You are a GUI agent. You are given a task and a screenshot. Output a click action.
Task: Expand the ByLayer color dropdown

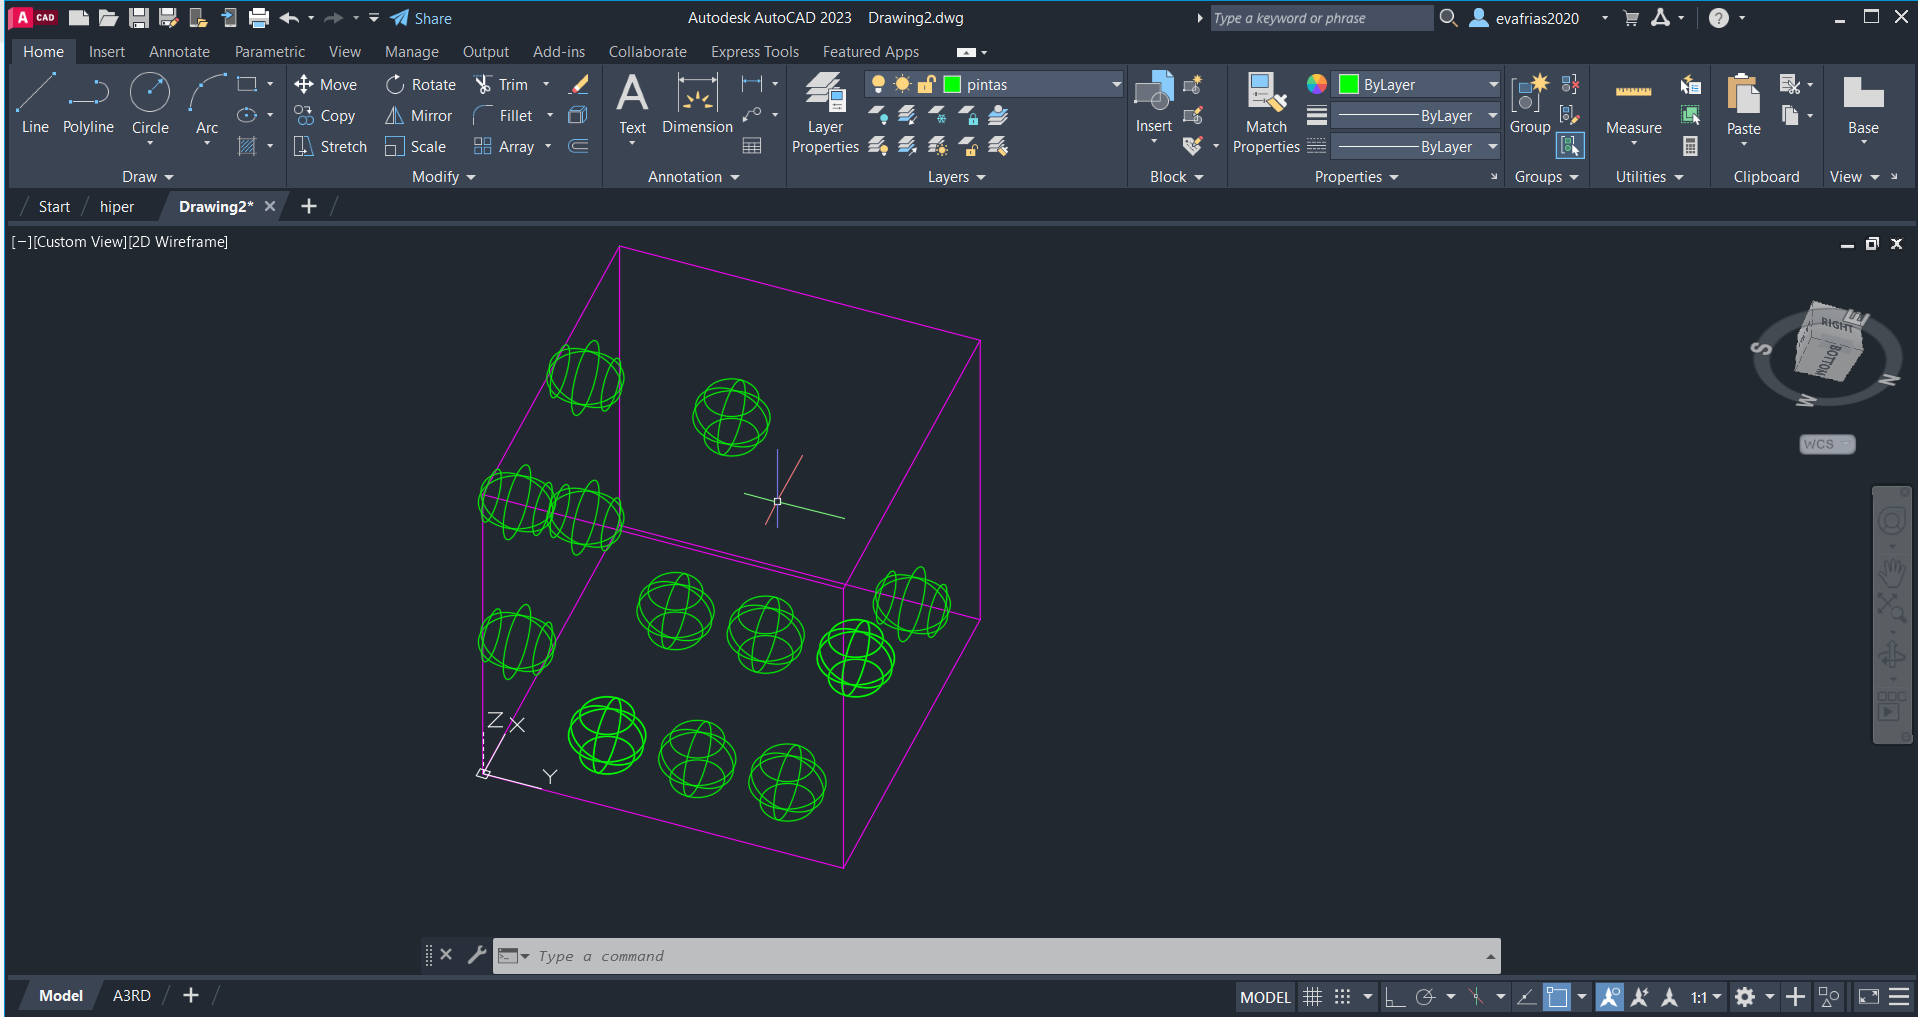pos(1493,85)
